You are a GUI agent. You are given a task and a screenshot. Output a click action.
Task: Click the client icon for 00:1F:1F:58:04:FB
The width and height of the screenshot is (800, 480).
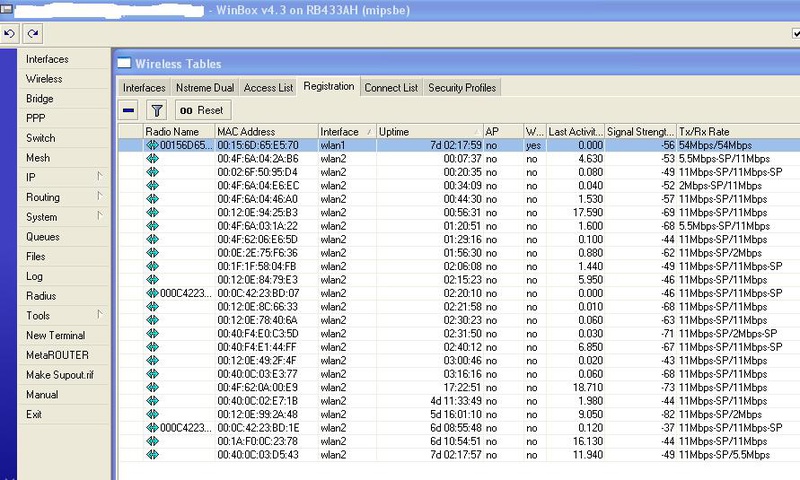tap(152, 266)
